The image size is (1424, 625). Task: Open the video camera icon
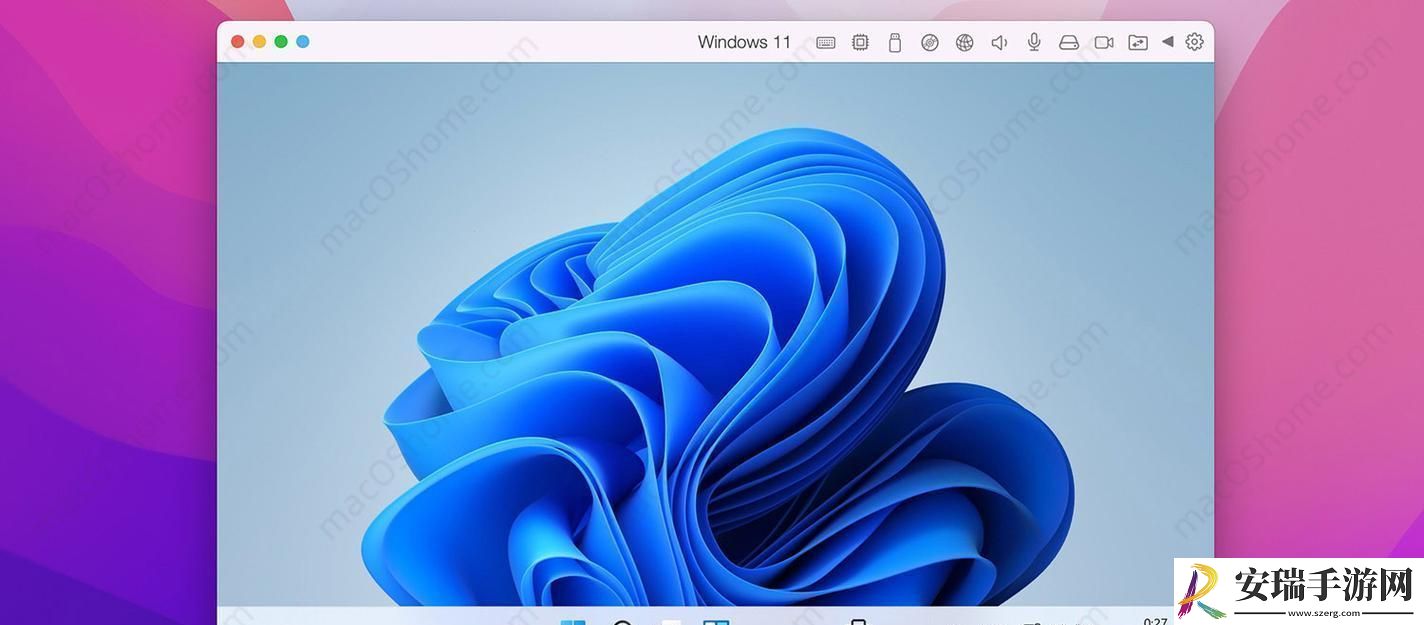[x=1104, y=42]
